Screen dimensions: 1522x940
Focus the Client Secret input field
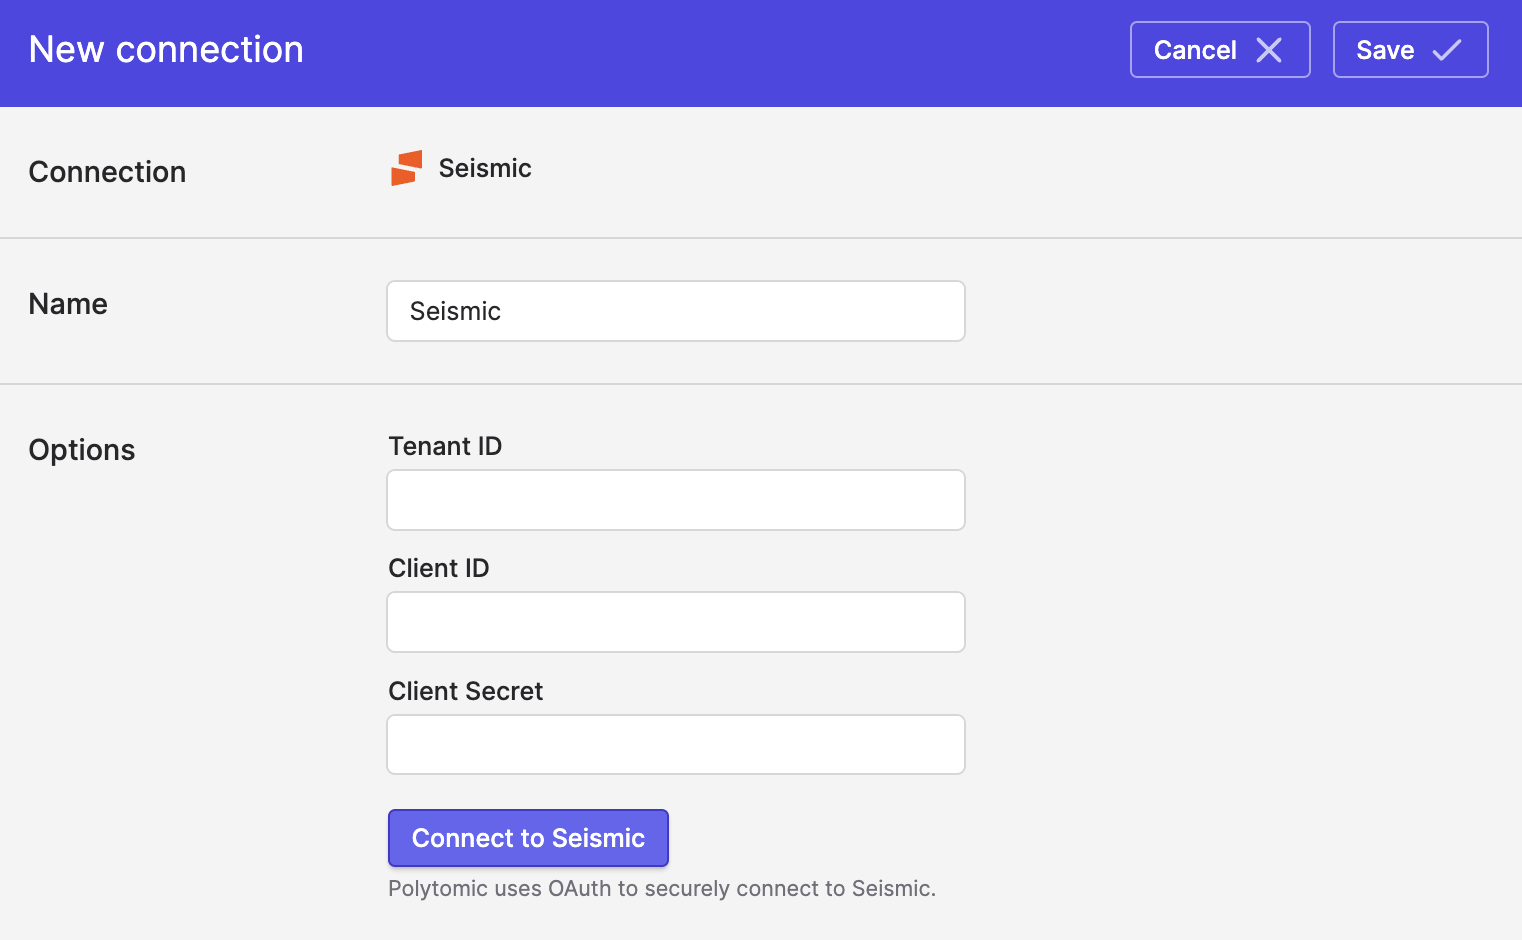676,745
